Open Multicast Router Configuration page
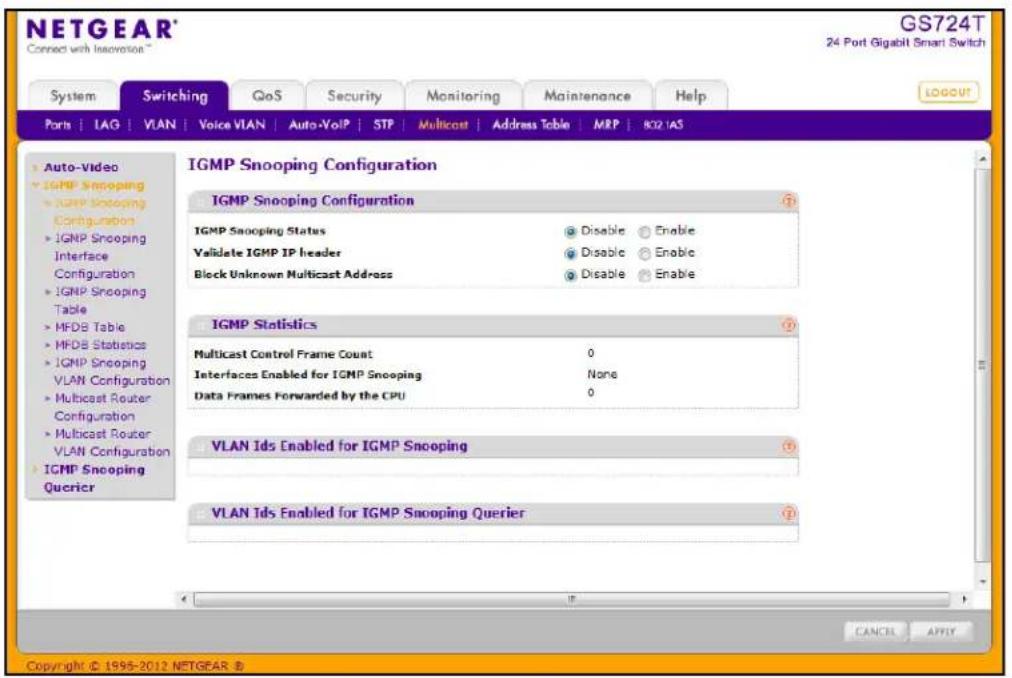This screenshot has width=1012, height=678. (102, 407)
